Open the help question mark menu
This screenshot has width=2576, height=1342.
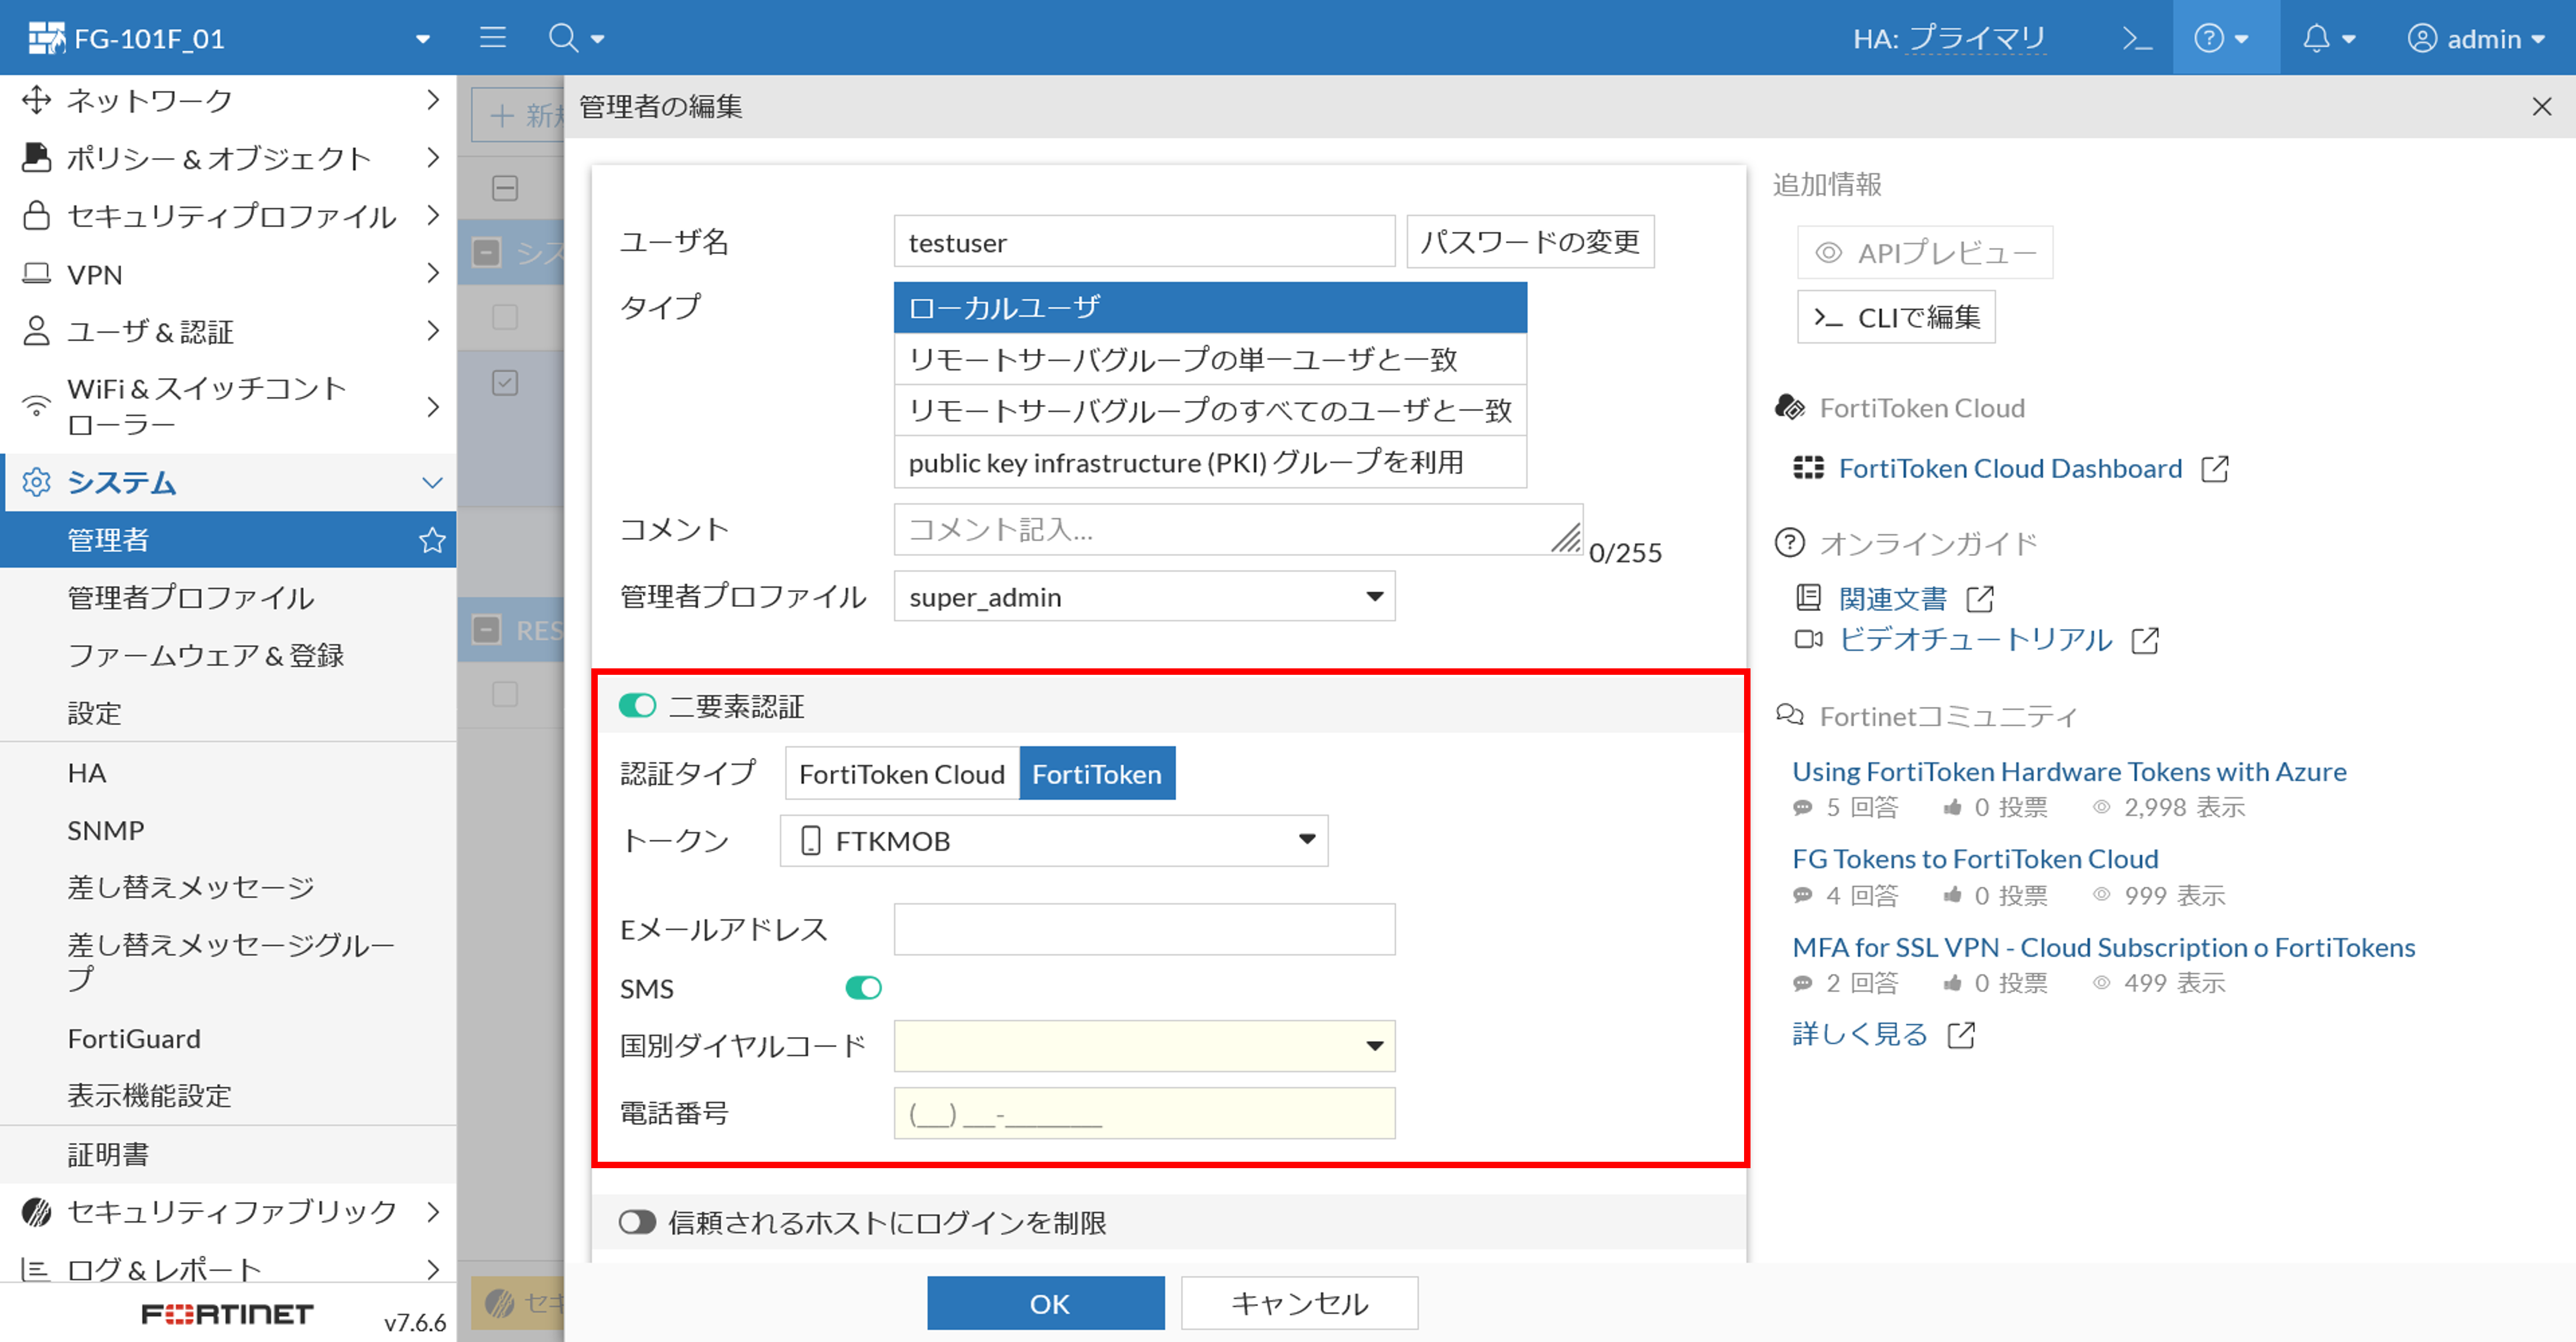click(x=2209, y=38)
